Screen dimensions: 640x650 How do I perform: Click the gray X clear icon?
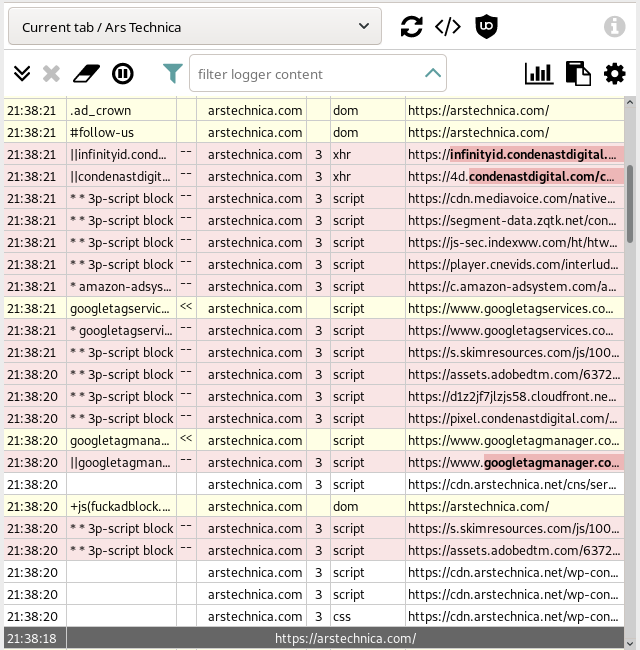[51, 74]
